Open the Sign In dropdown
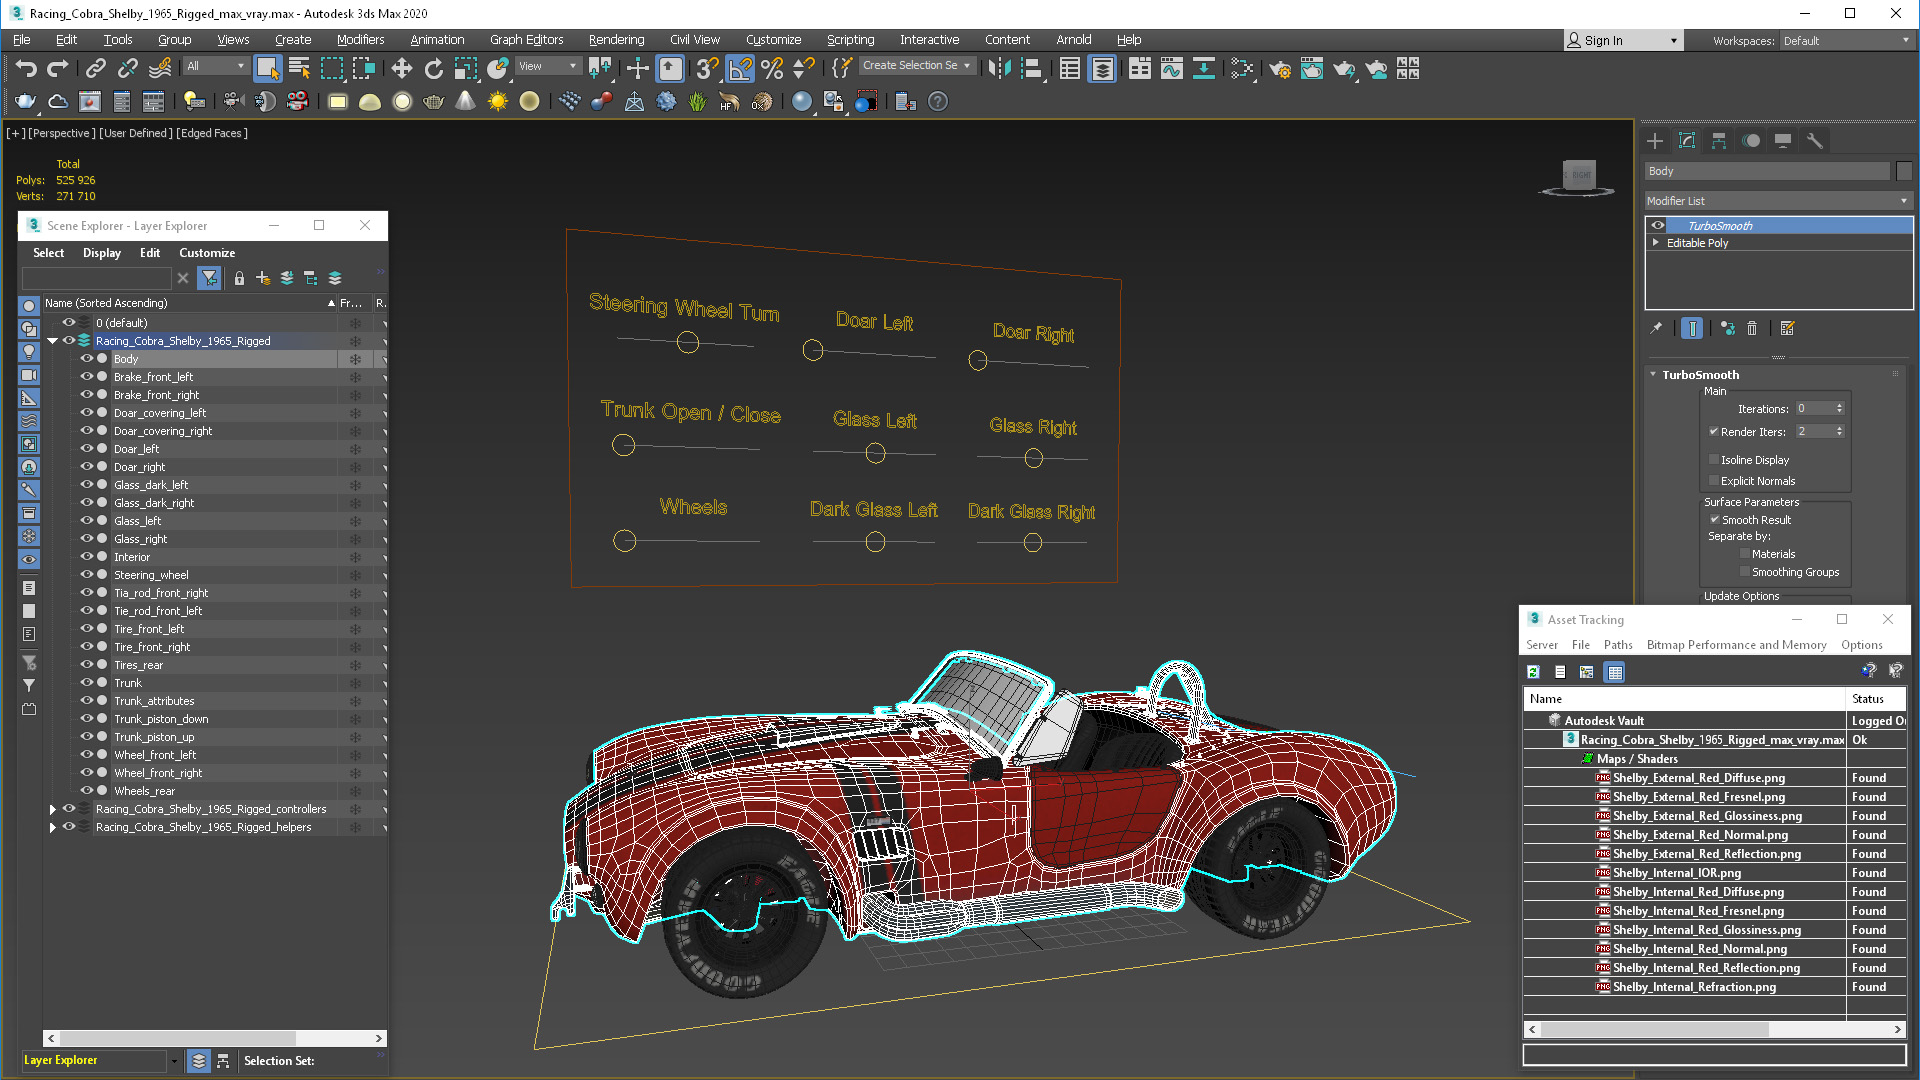This screenshot has width=1920, height=1080. click(1623, 41)
